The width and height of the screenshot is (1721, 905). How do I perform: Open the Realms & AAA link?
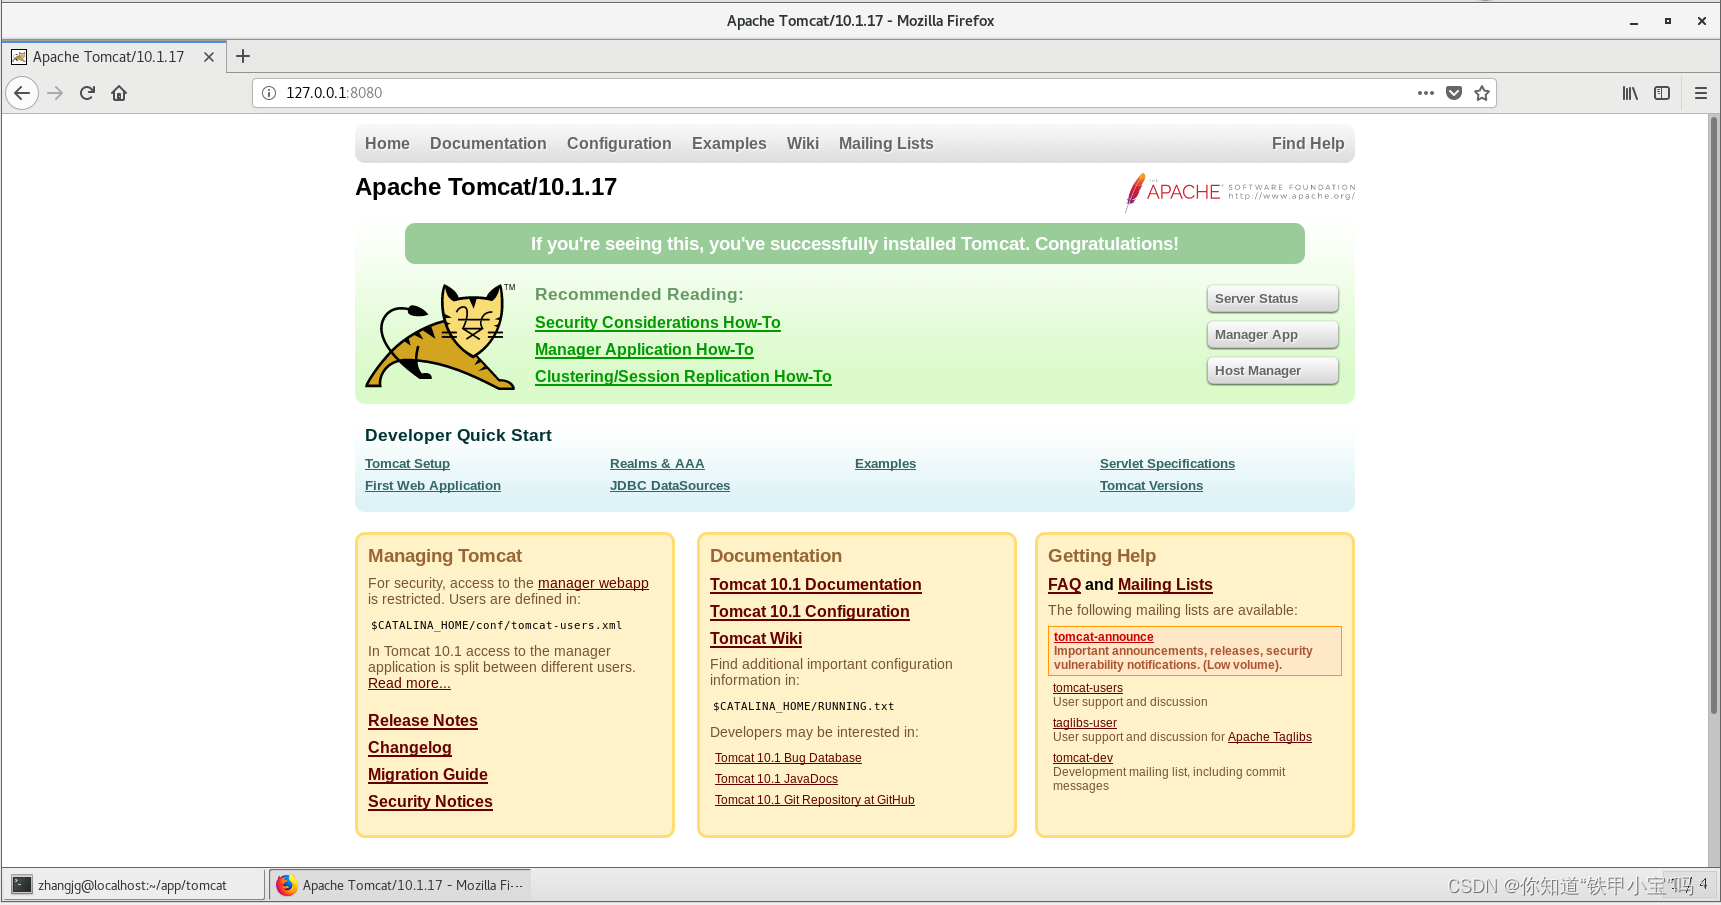[x=657, y=463]
